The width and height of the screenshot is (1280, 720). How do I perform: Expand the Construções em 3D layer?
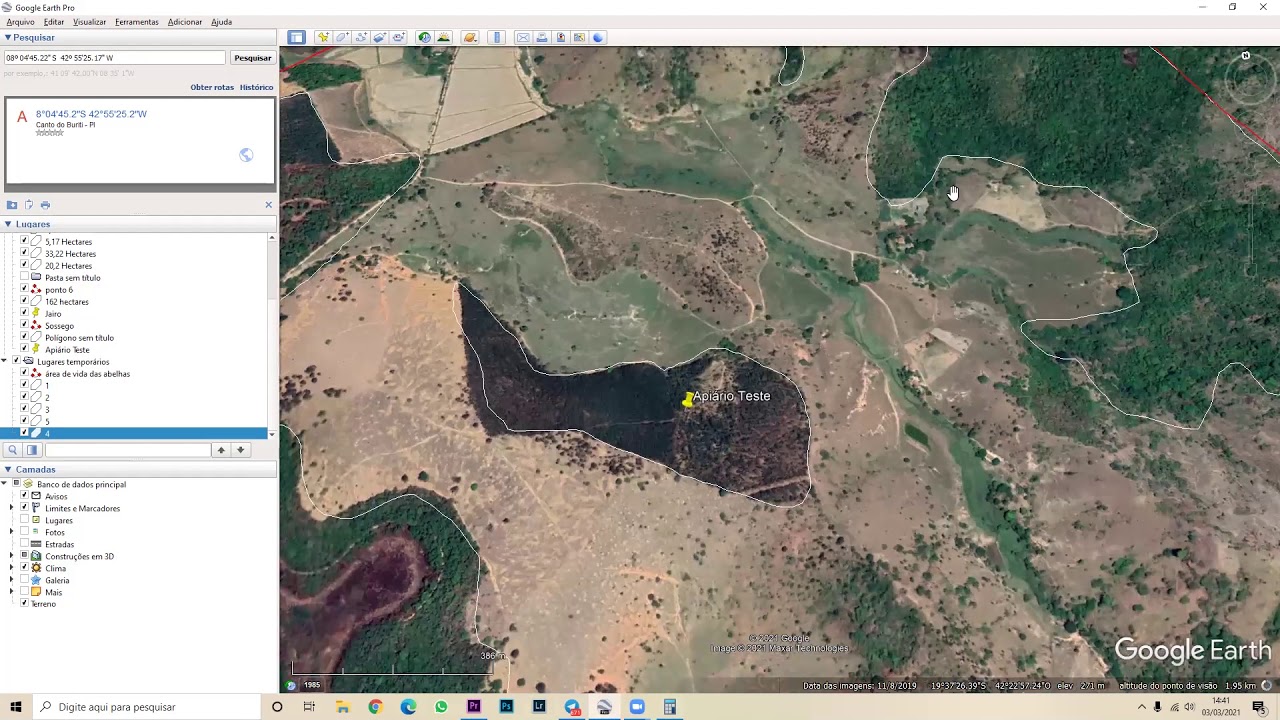point(12,556)
